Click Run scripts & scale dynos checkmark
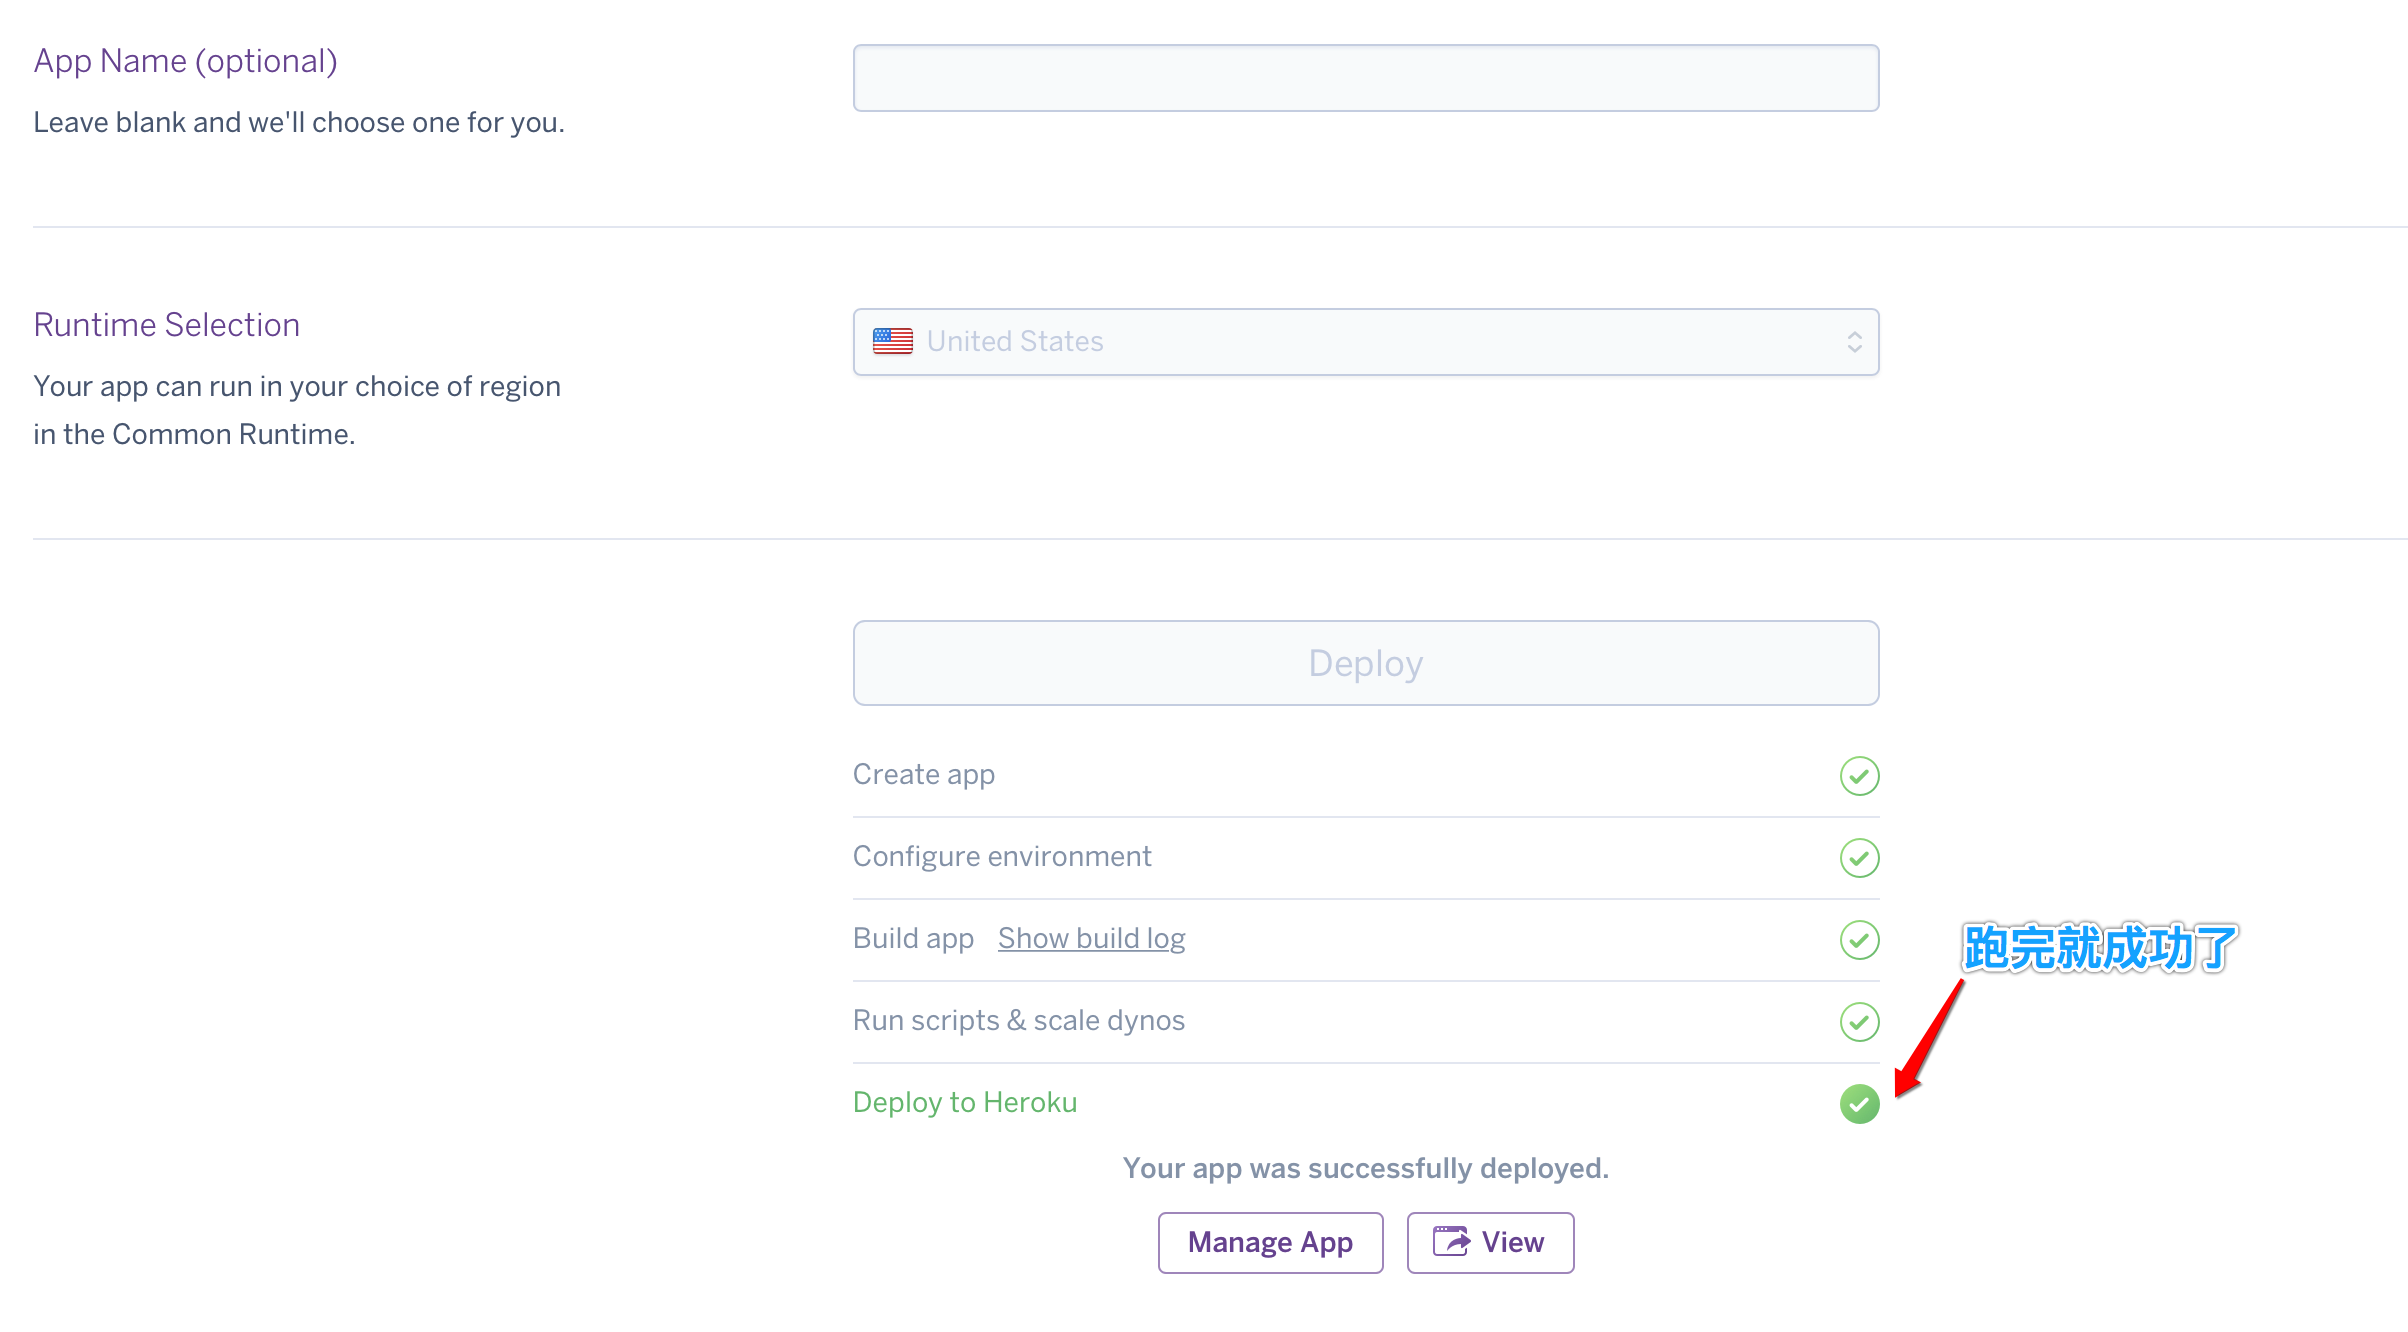This screenshot has width=2408, height=1332. (1859, 1022)
